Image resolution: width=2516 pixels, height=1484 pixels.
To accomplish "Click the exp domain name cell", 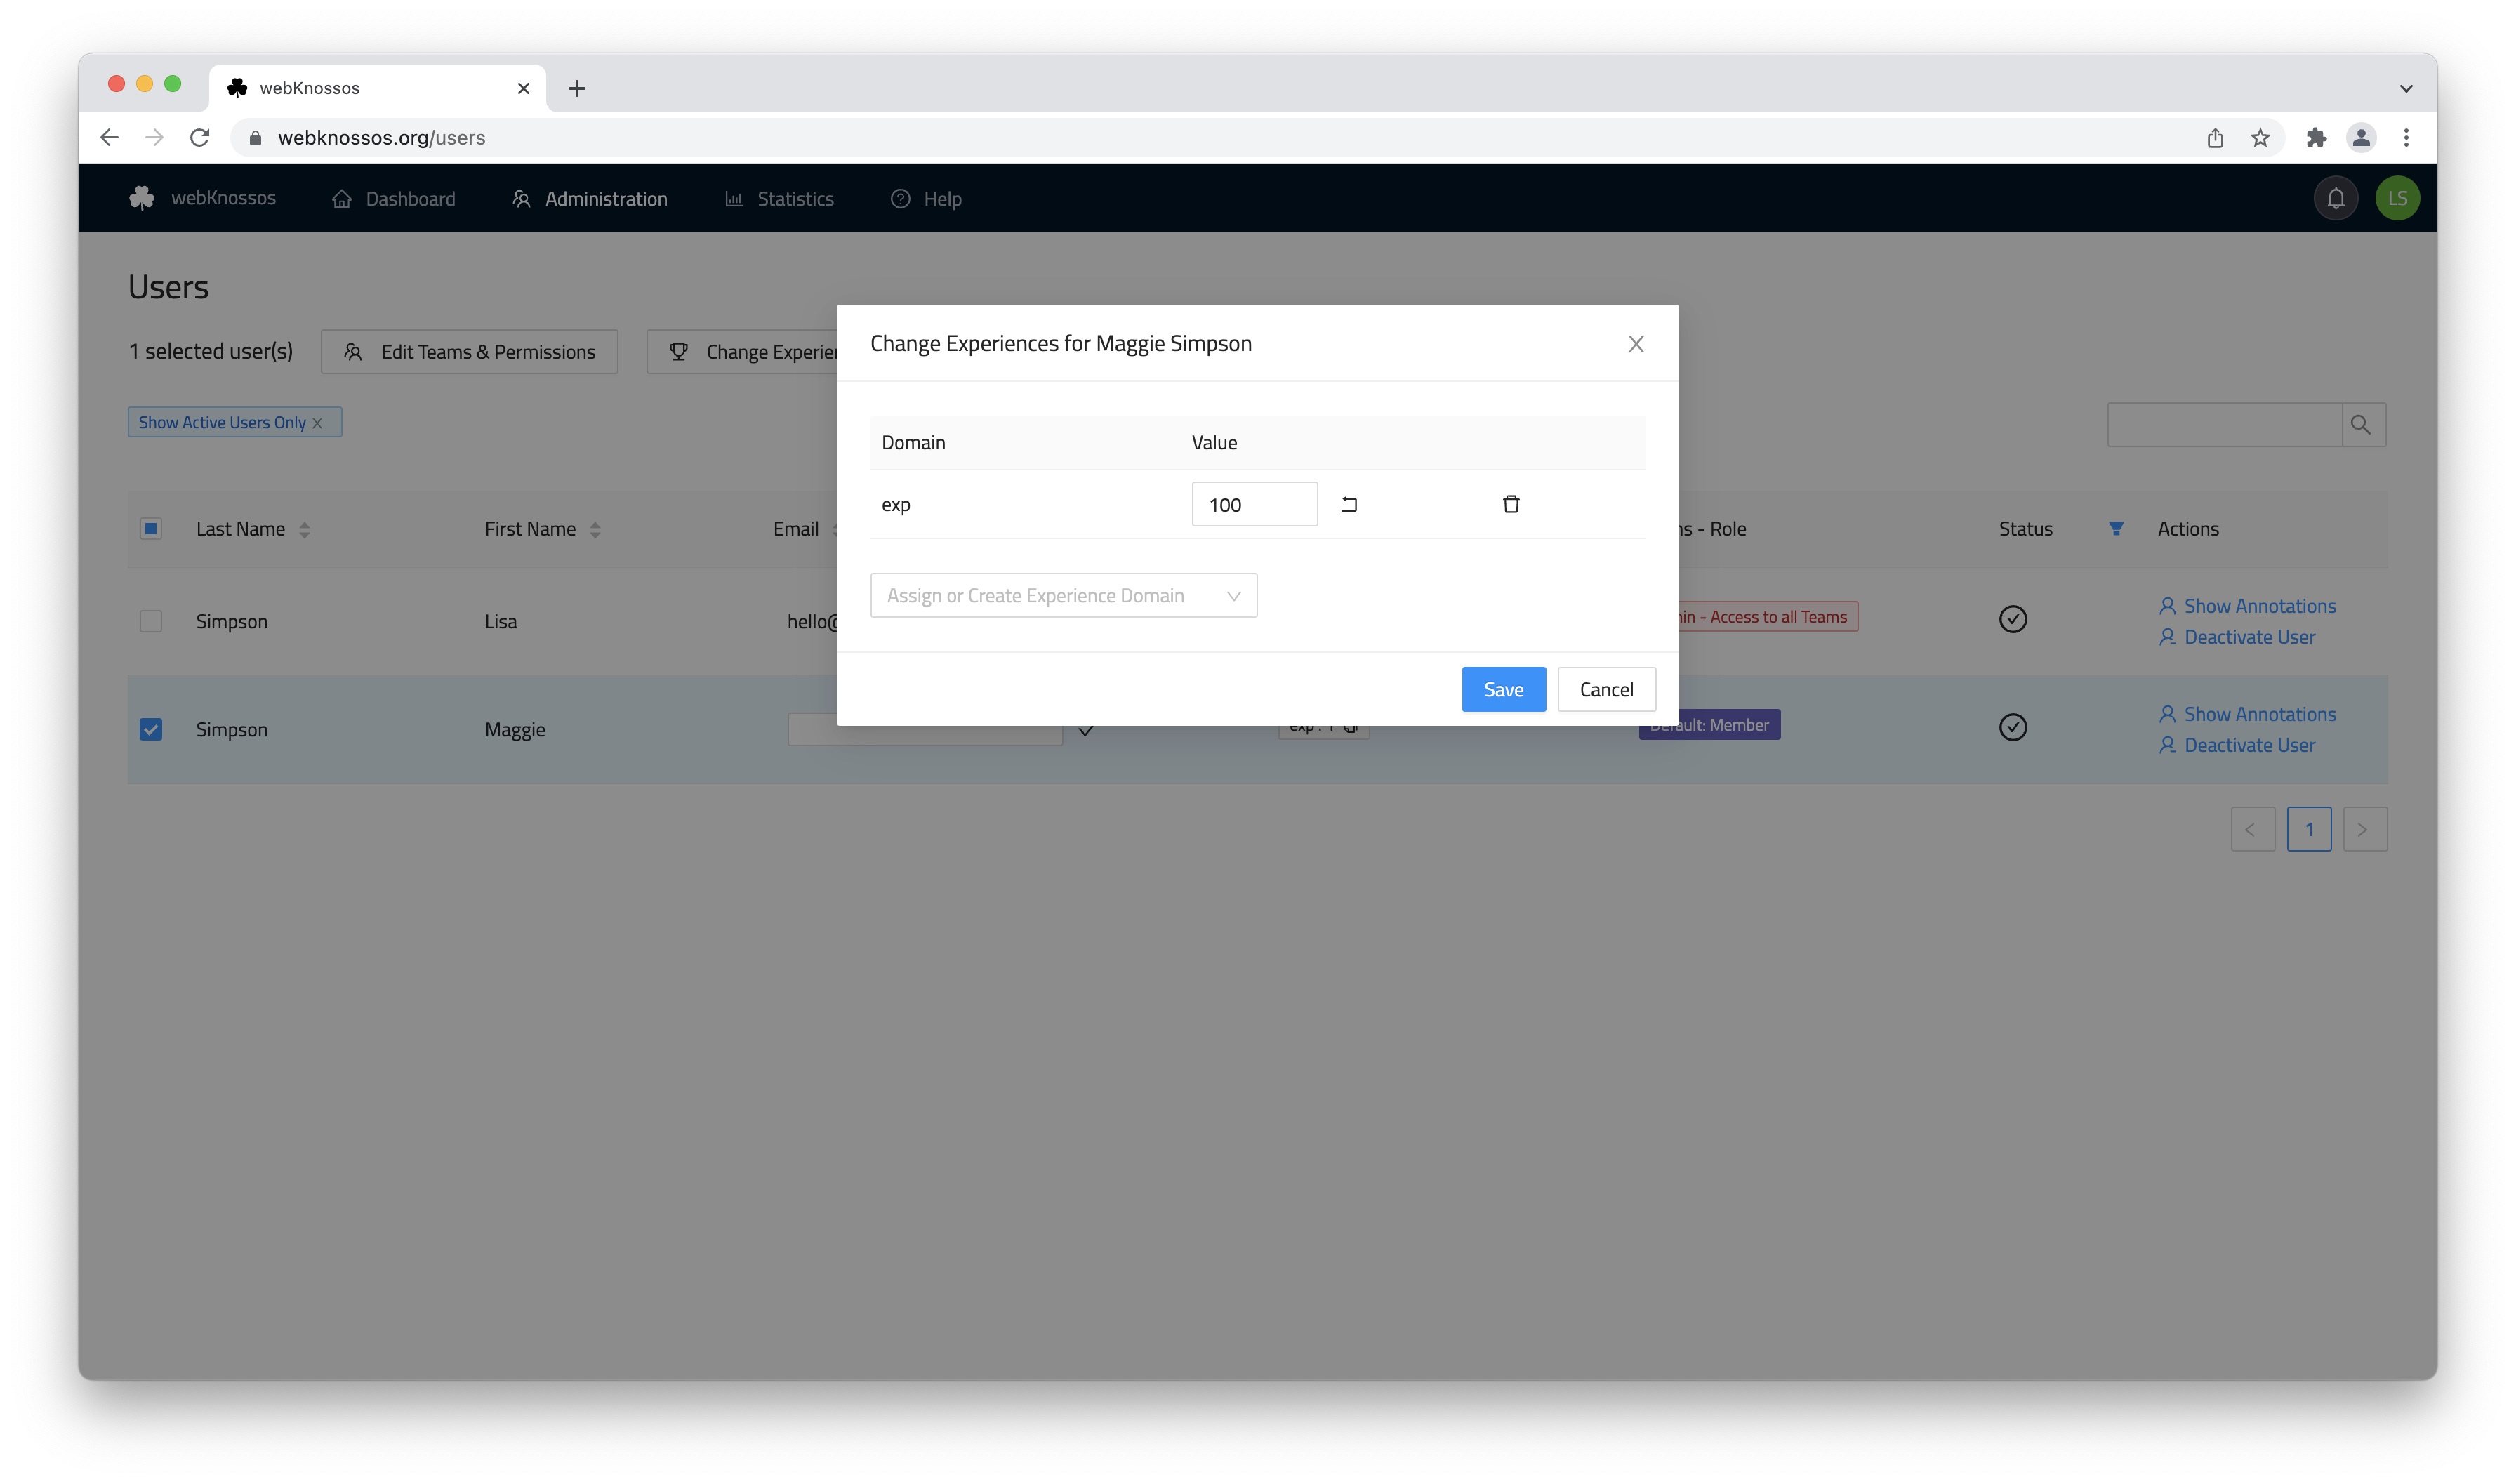I will pos(896,505).
